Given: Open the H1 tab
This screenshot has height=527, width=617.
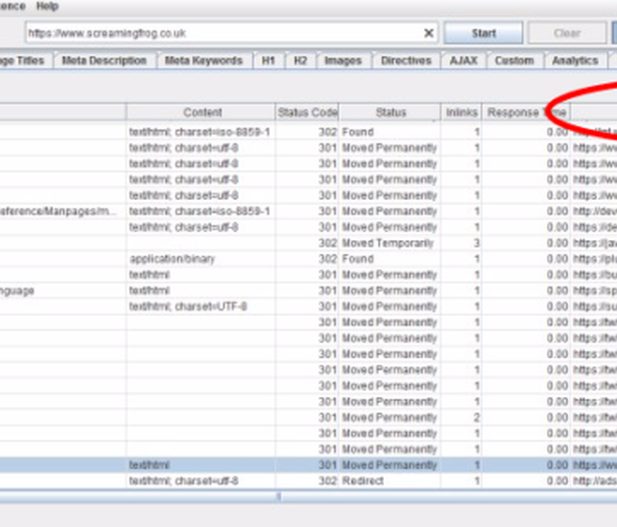Looking at the screenshot, I should [x=268, y=61].
